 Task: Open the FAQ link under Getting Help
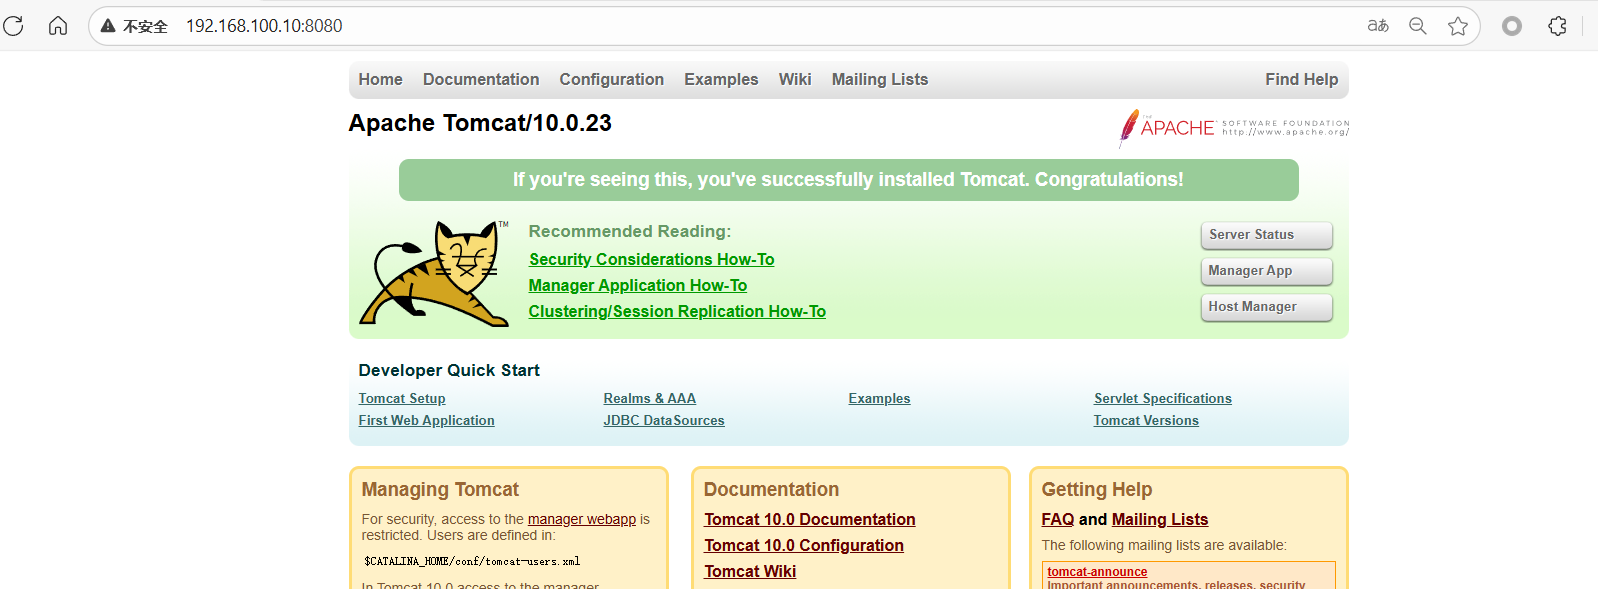1057,519
